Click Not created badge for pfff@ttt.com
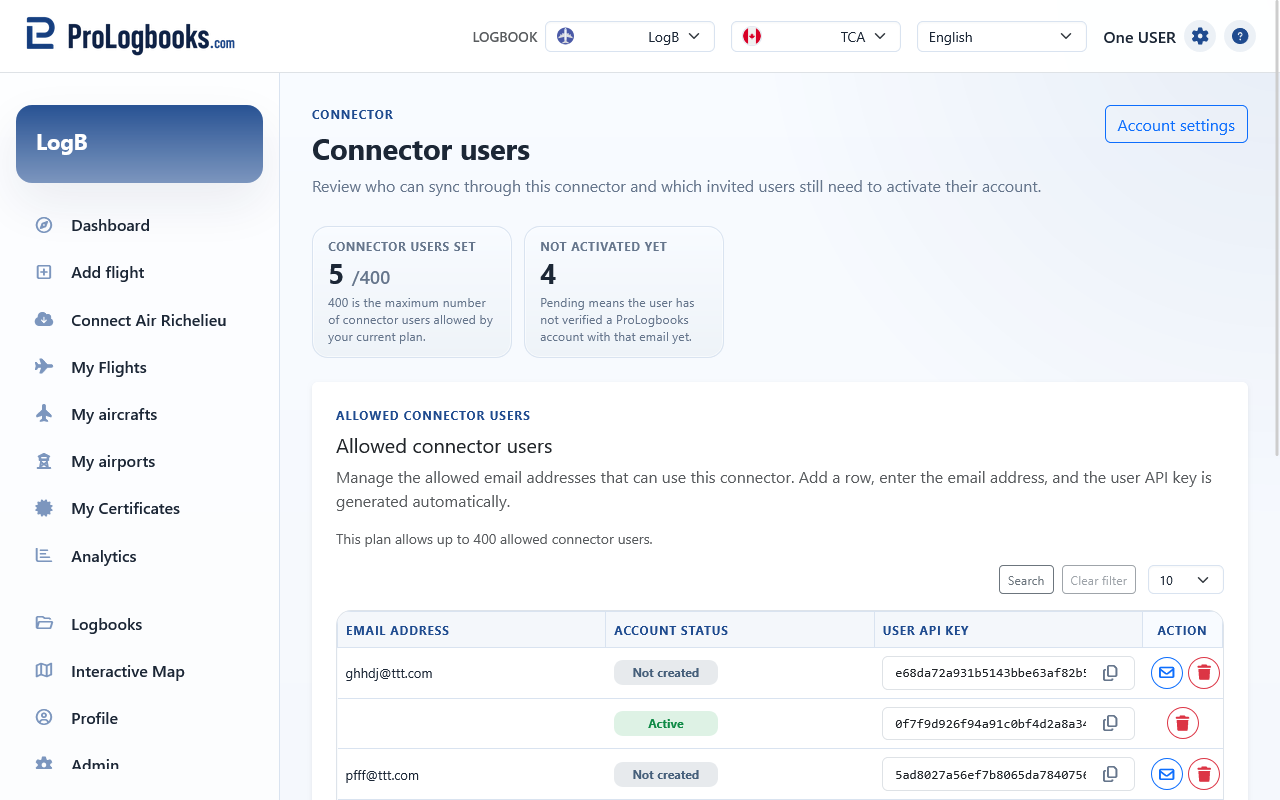The height and width of the screenshot is (800, 1280). tap(666, 774)
